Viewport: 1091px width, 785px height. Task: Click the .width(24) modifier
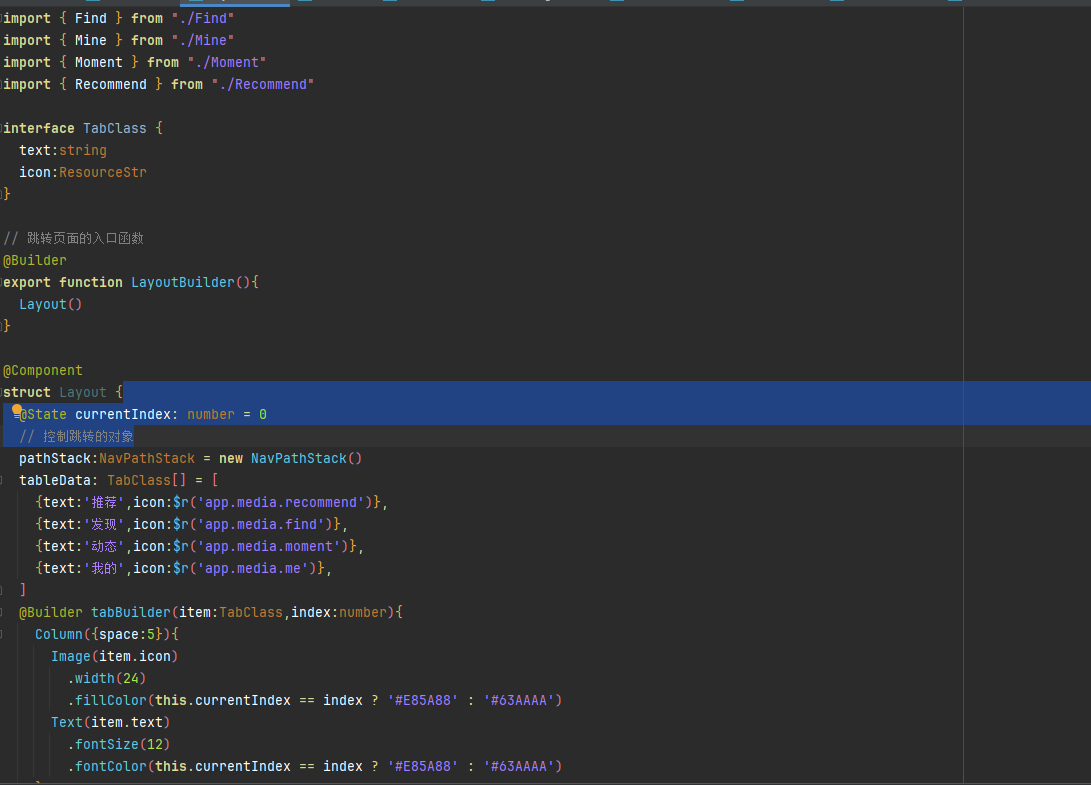[x=107, y=679]
